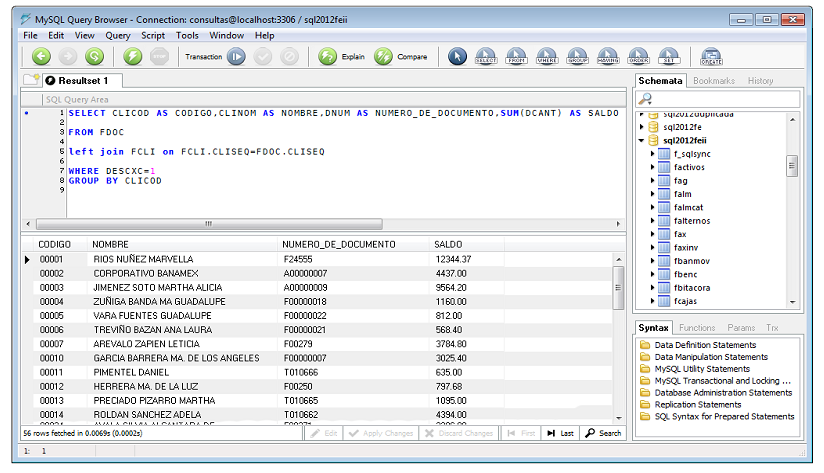Viewport: 824px width, 473px height.
Task: Expand the fag table
Action: (x=653, y=180)
